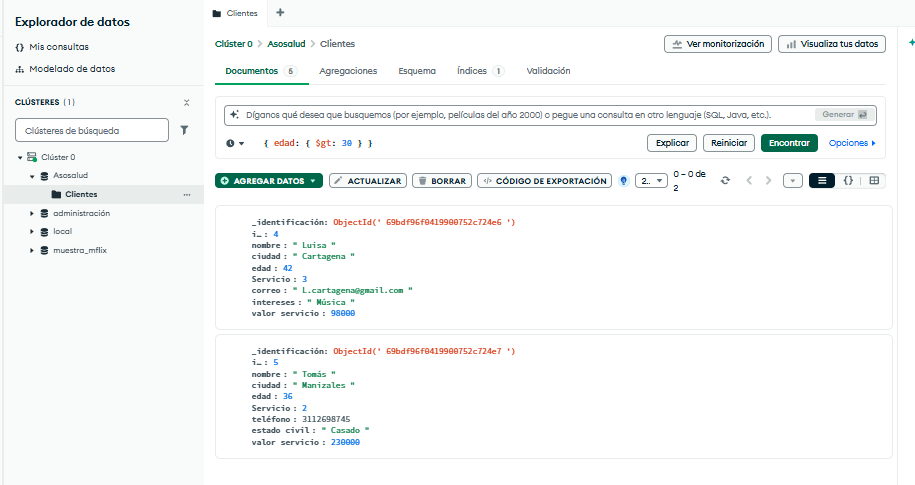
Task: Open the documents-per-page dropdown
Action: (650, 181)
